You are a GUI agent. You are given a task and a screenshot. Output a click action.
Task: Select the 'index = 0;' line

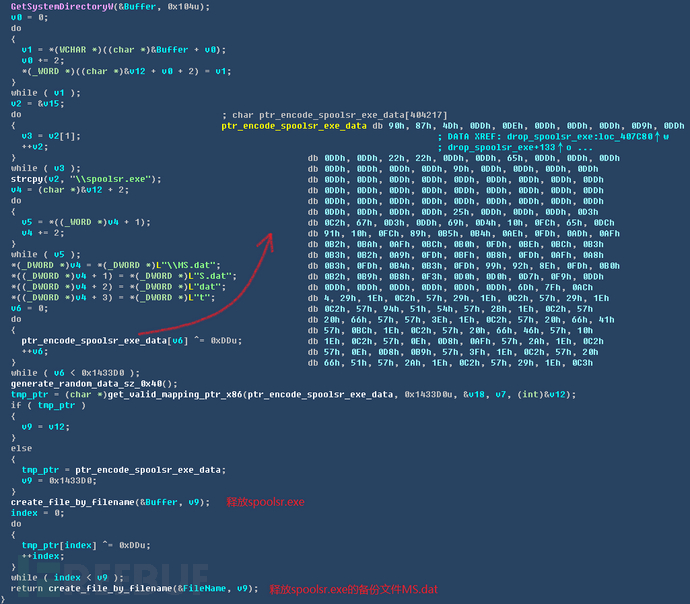pyautogui.click(x=37, y=513)
